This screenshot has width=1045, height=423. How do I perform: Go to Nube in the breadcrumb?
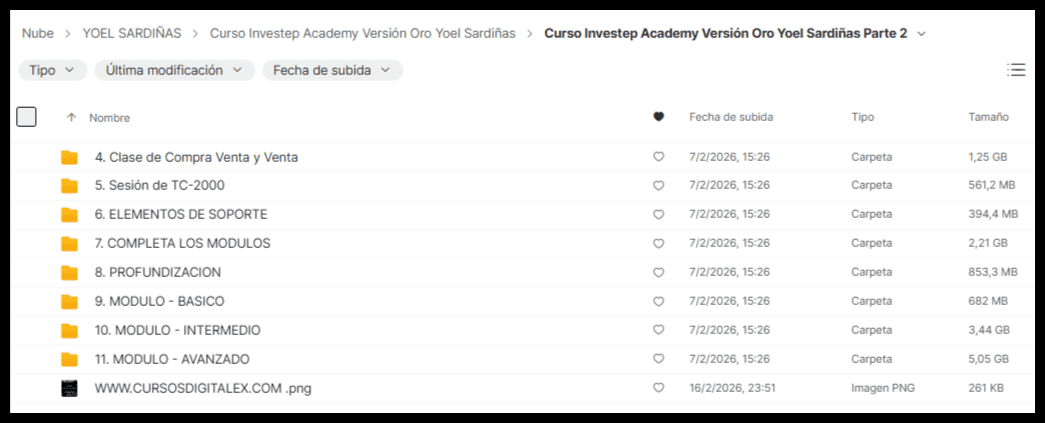(38, 33)
